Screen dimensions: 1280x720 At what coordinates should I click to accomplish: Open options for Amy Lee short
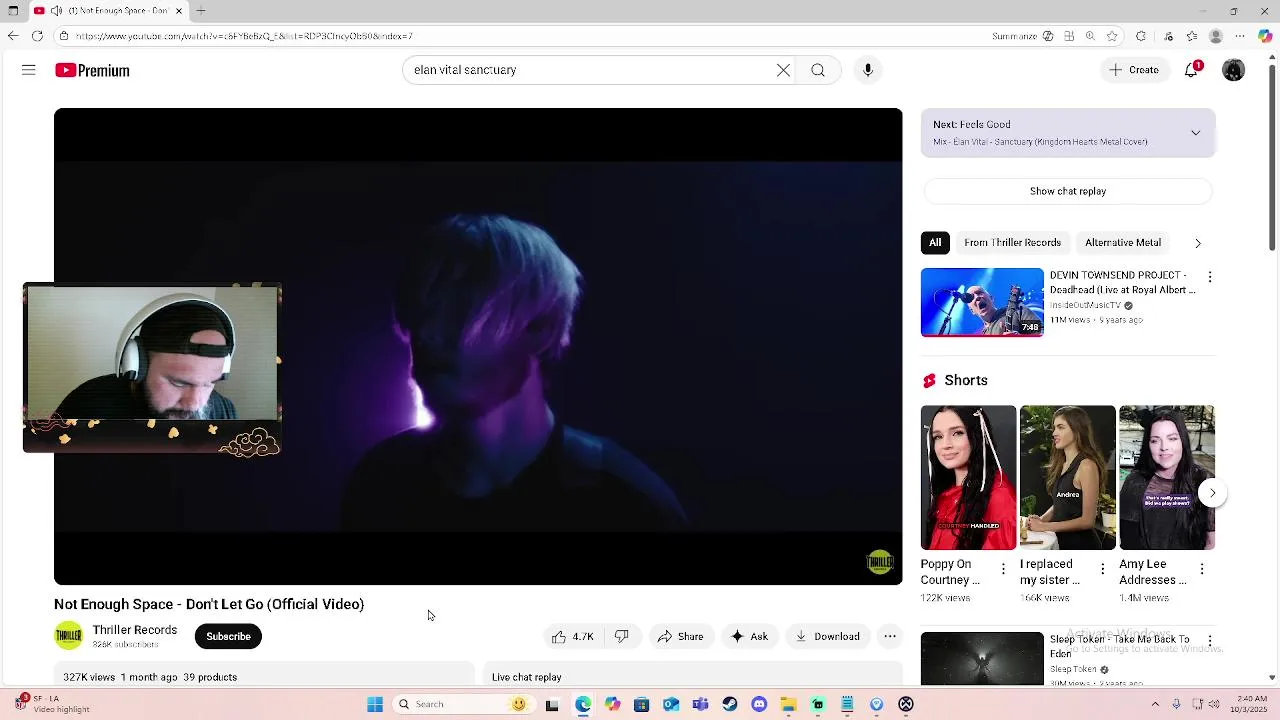[1202, 568]
